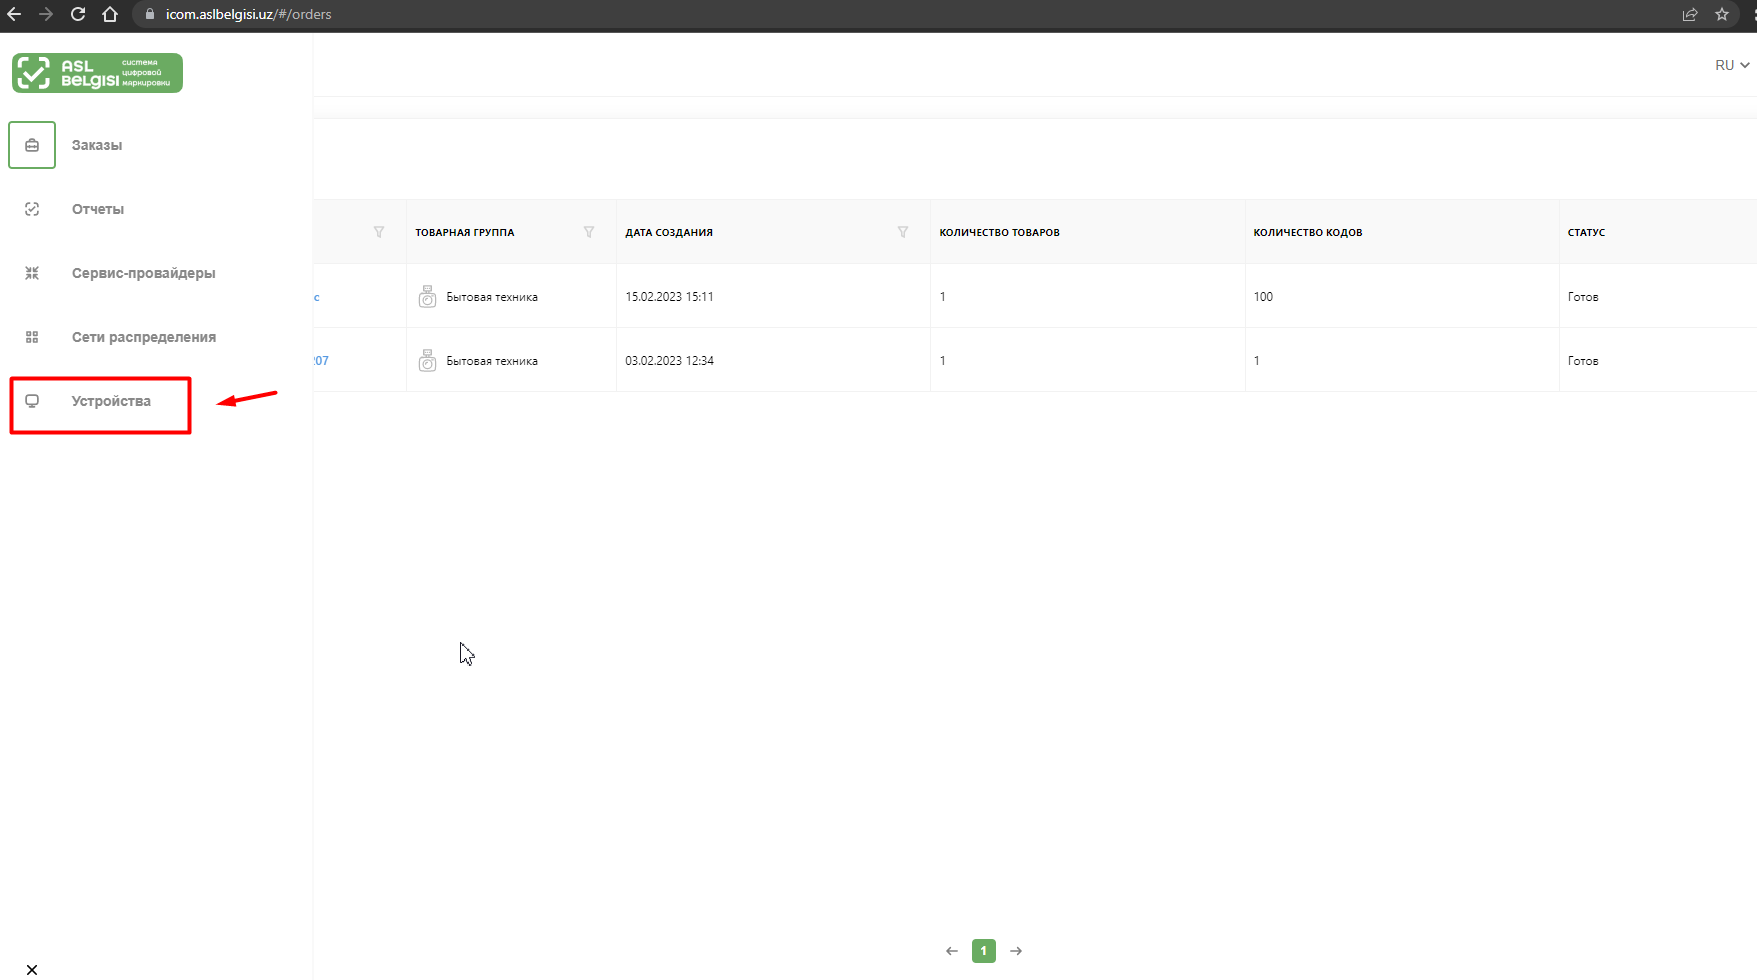Open order link ending in 07
Screen dimensions: 1757x980
click(321, 361)
